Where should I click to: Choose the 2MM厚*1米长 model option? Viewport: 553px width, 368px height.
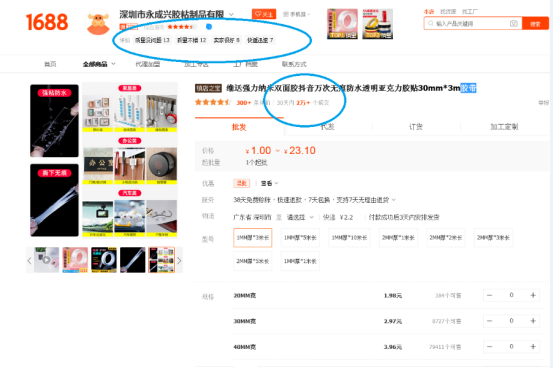click(x=398, y=237)
